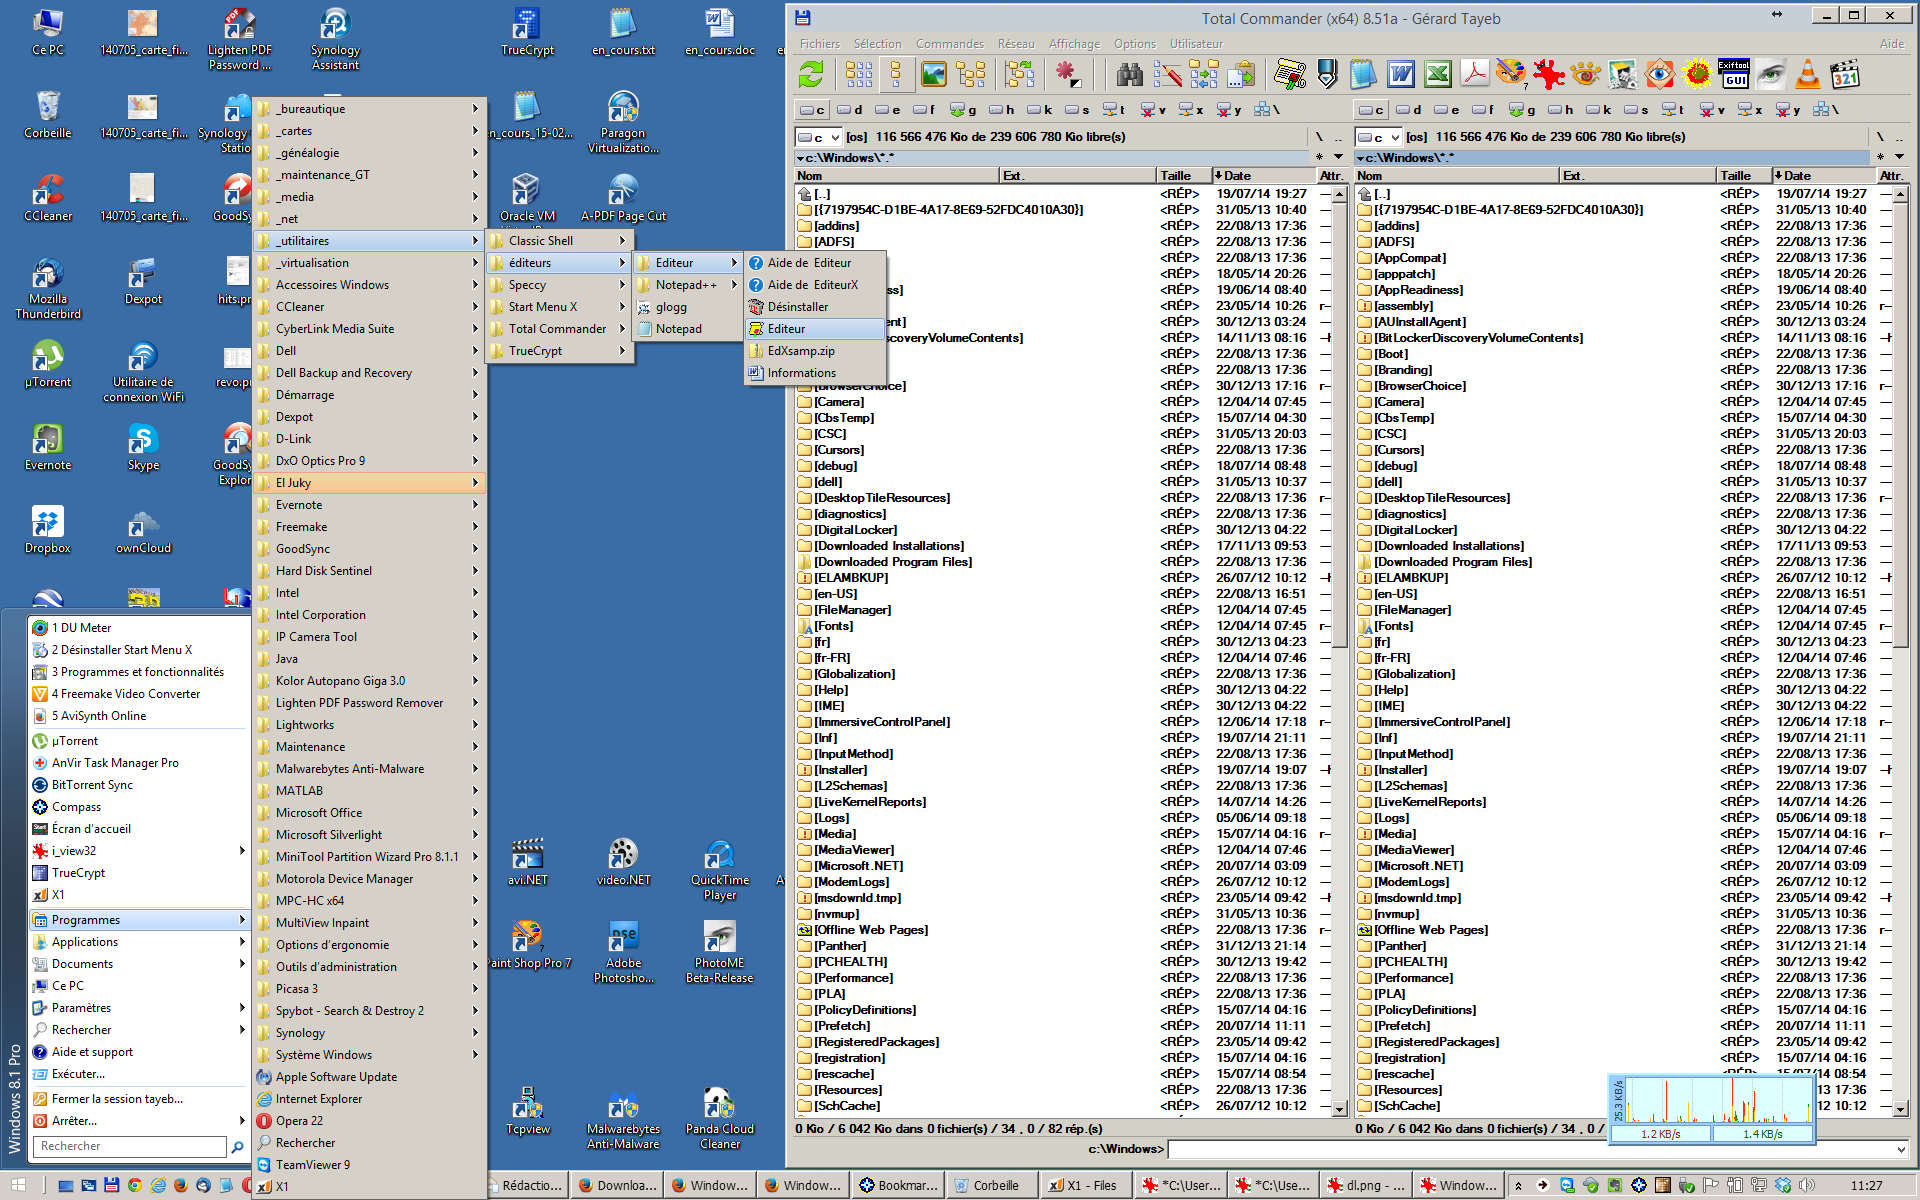This screenshot has width=1920, height=1200.
Task: Select drive e in left panel drive bar
Action: (x=888, y=109)
